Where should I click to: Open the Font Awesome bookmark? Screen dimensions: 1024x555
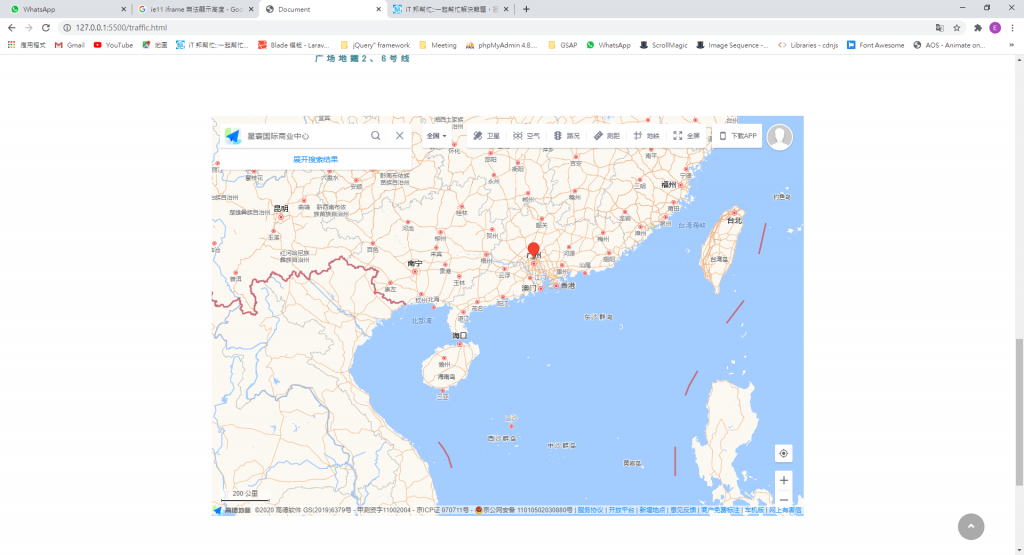pos(875,45)
